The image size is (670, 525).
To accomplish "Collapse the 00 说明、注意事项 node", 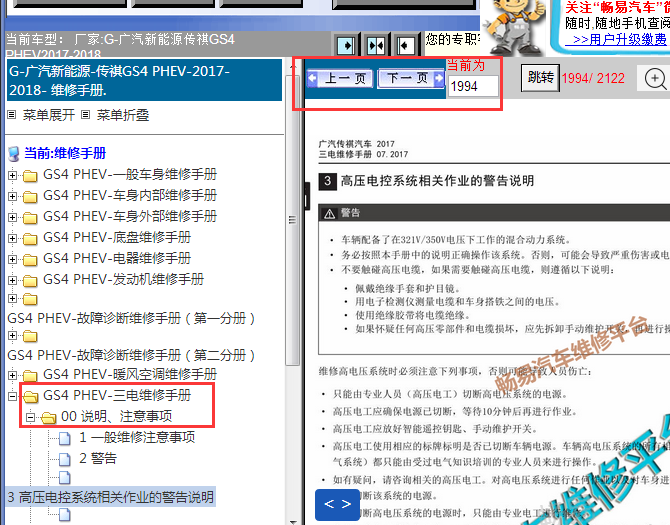I will pyautogui.click(x=30, y=417).
